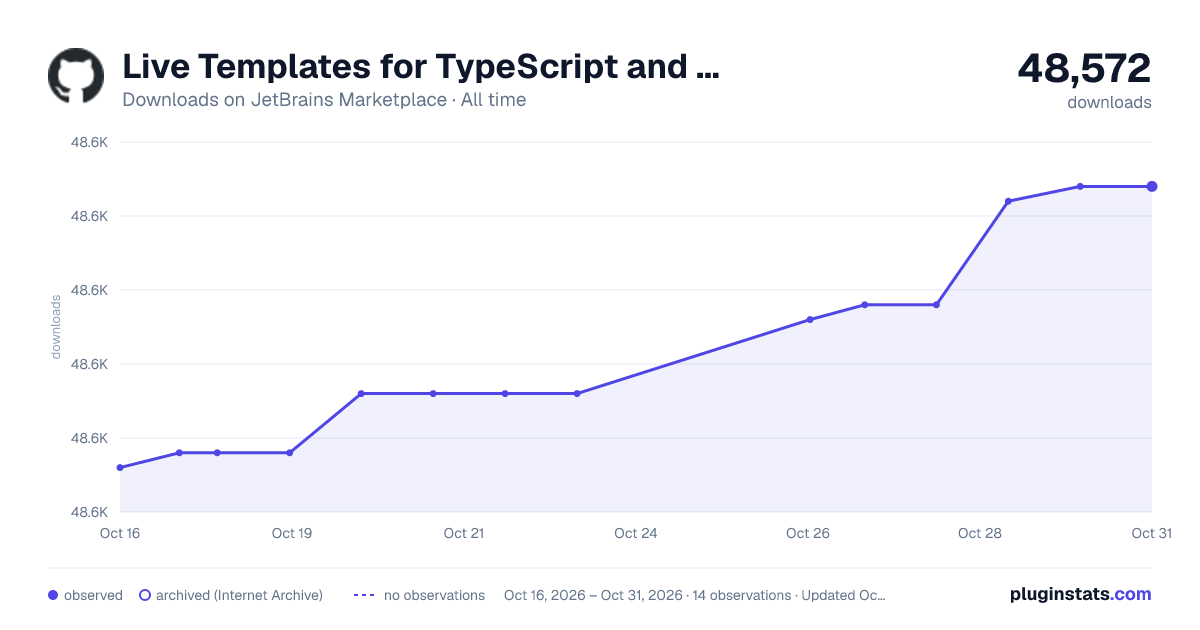Click the 'archived (Internet Archive)' legend label
This screenshot has height=630, width=1200.
pyautogui.click(x=239, y=595)
